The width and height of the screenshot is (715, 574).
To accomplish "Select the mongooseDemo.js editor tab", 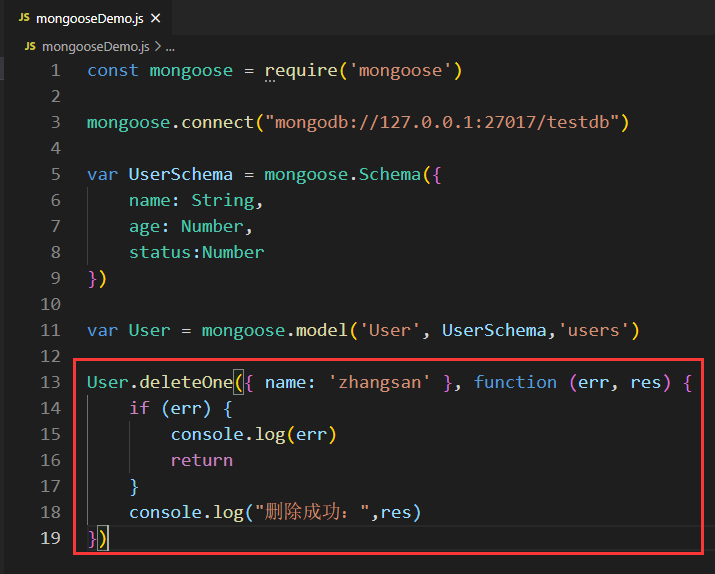I will (89, 18).
